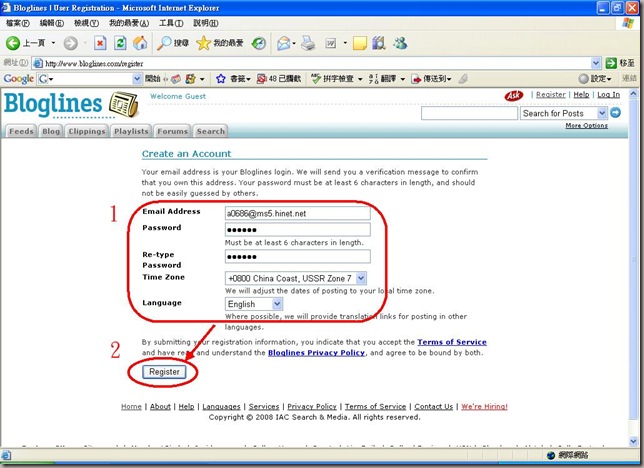
Task: Click the Bloglines newspaper logo
Action: pos(124,104)
